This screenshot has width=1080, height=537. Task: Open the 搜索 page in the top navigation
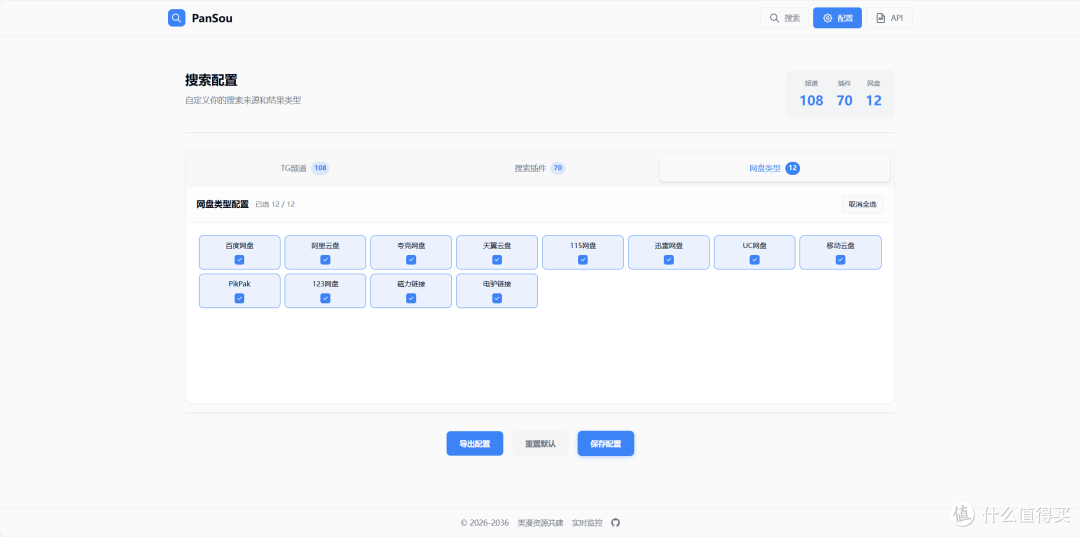[784, 18]
